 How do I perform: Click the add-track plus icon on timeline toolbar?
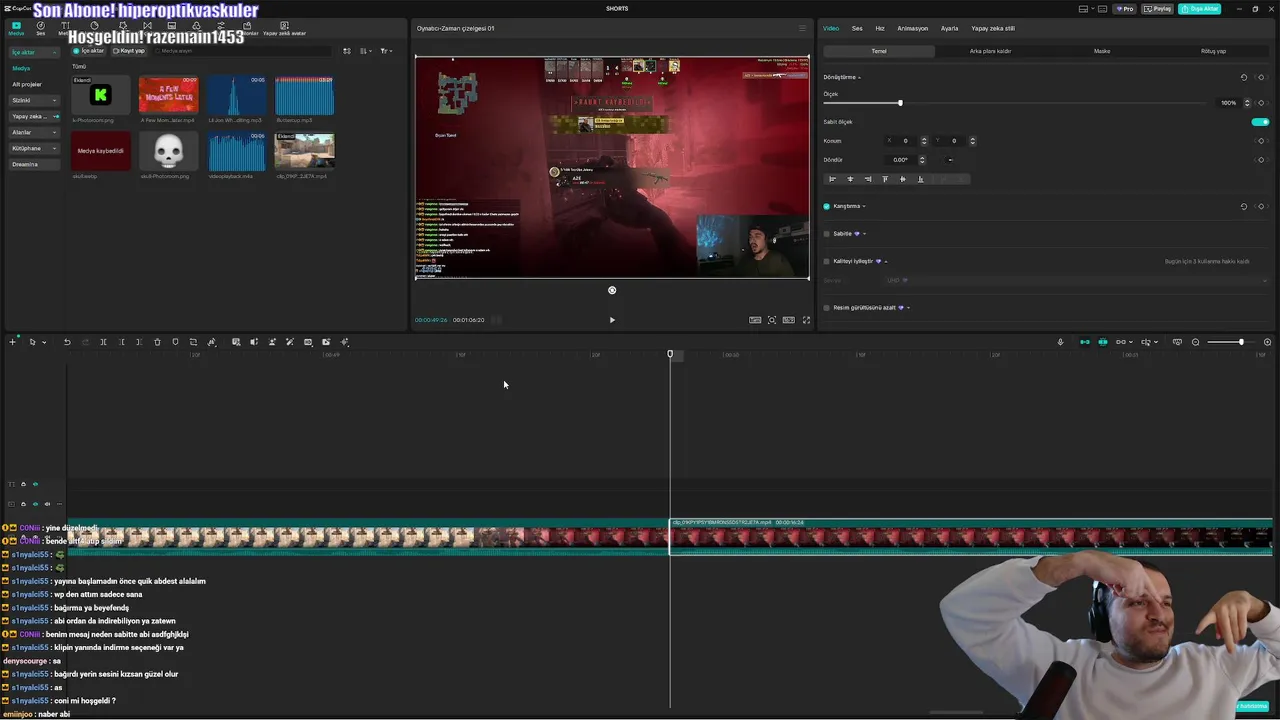[13, 342]
